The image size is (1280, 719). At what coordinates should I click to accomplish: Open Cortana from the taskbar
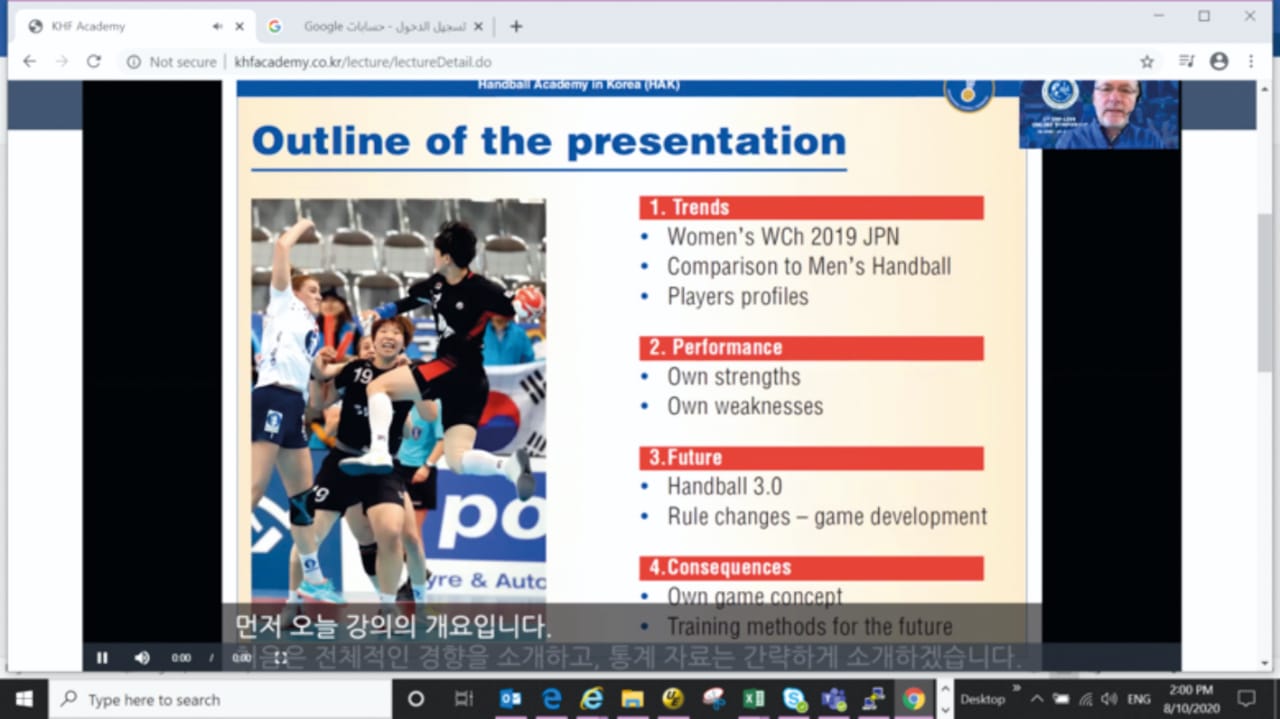(416, 699)
